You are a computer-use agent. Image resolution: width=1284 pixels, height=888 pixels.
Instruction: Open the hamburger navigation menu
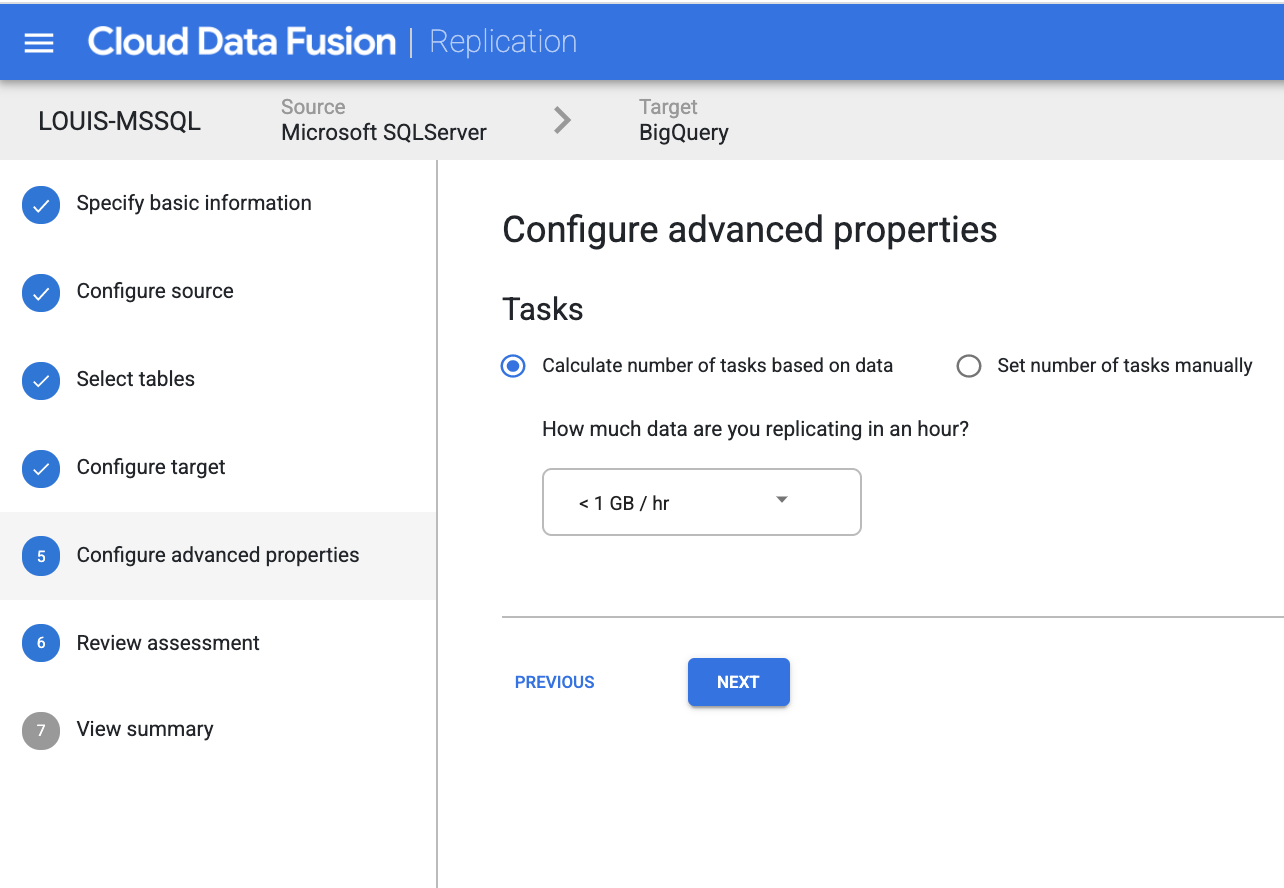pyautogui.click(x=39, y=42)
